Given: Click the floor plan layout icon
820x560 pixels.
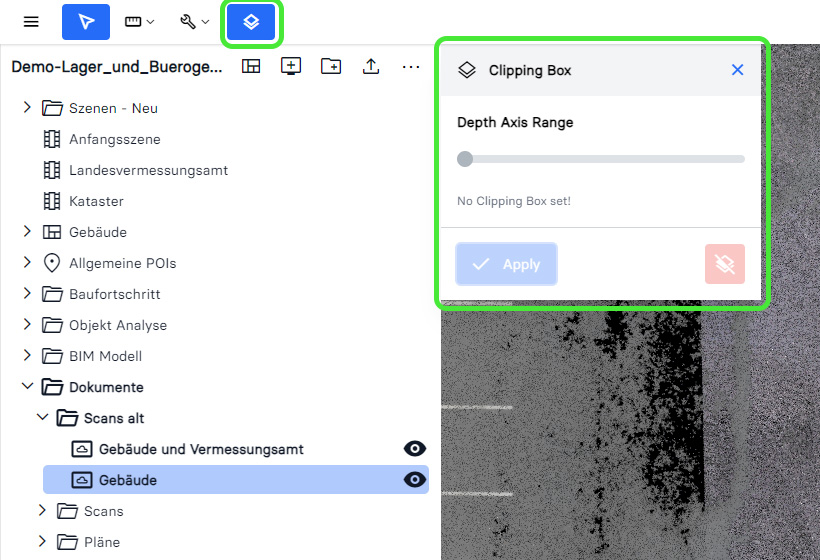Looking at the screenshot, I should tap(251, 66).
